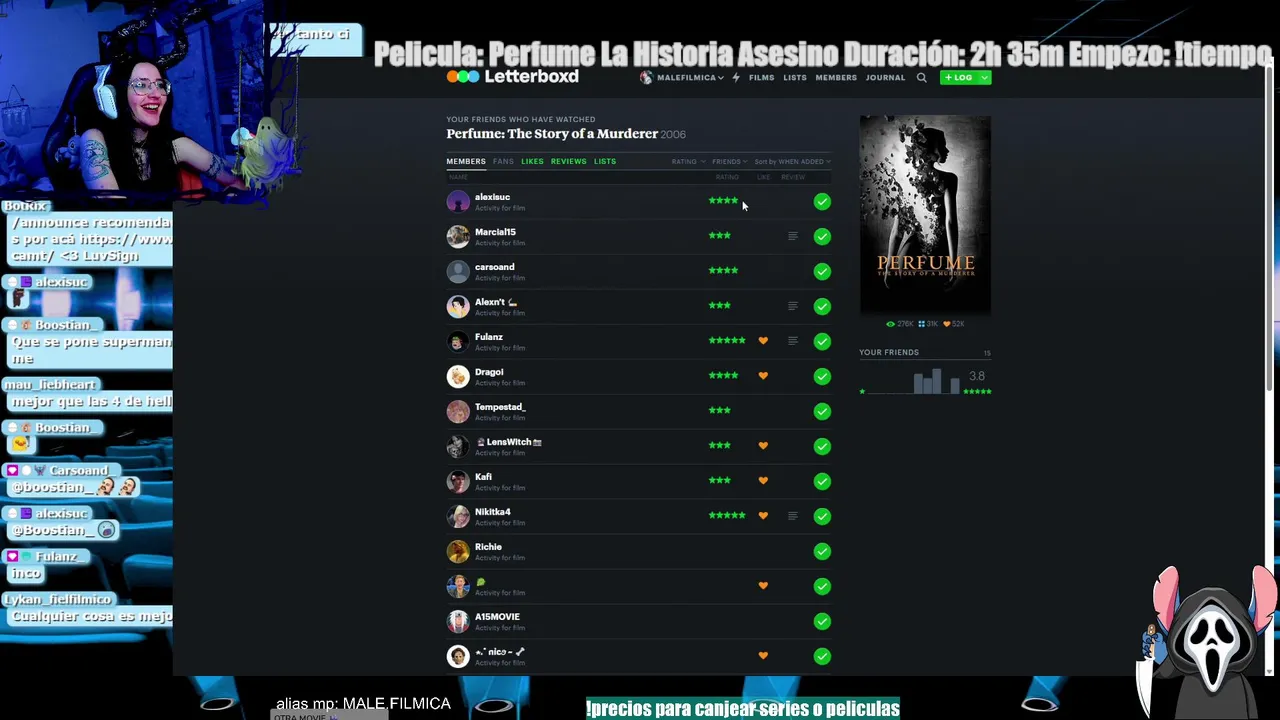Image resolution: width=1280 pixels, height=720 pixels.
Task: Open the Perfume: The Story of a Murderer title link
Action: pyautogui.click(x=552, y=134)
